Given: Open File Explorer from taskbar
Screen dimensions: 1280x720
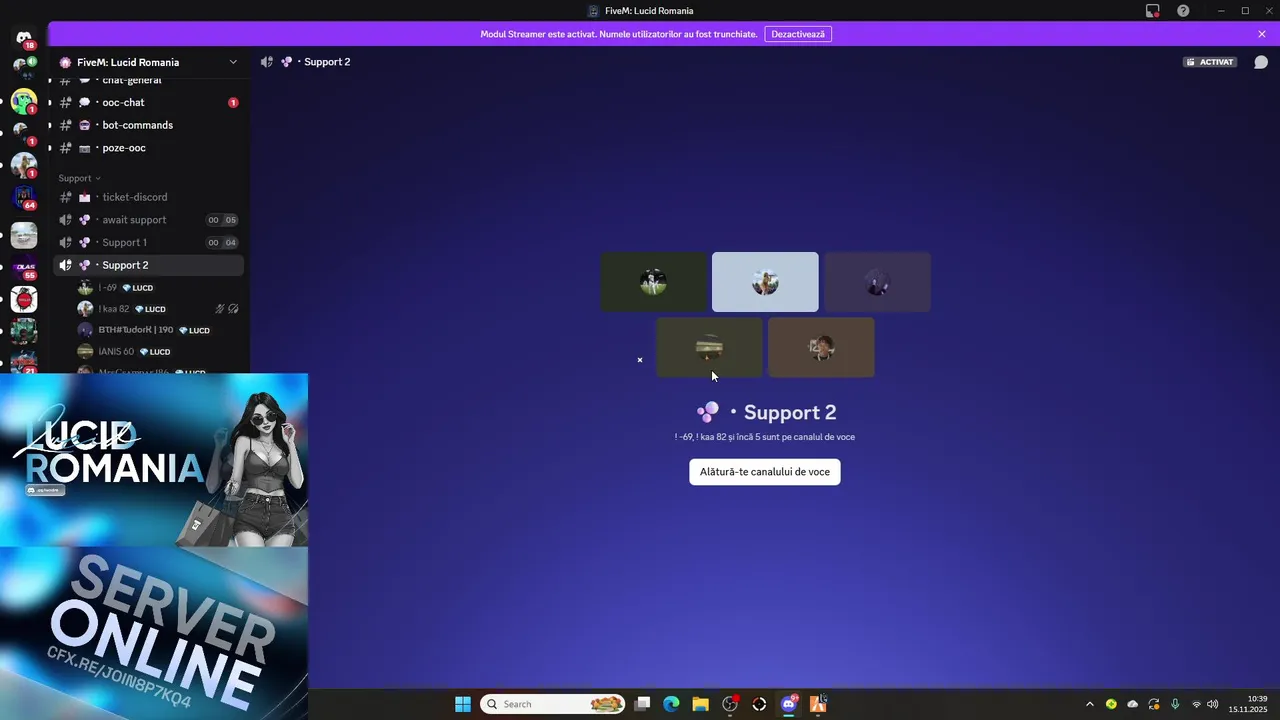Looking at the screenshot, I should [700, 704].
